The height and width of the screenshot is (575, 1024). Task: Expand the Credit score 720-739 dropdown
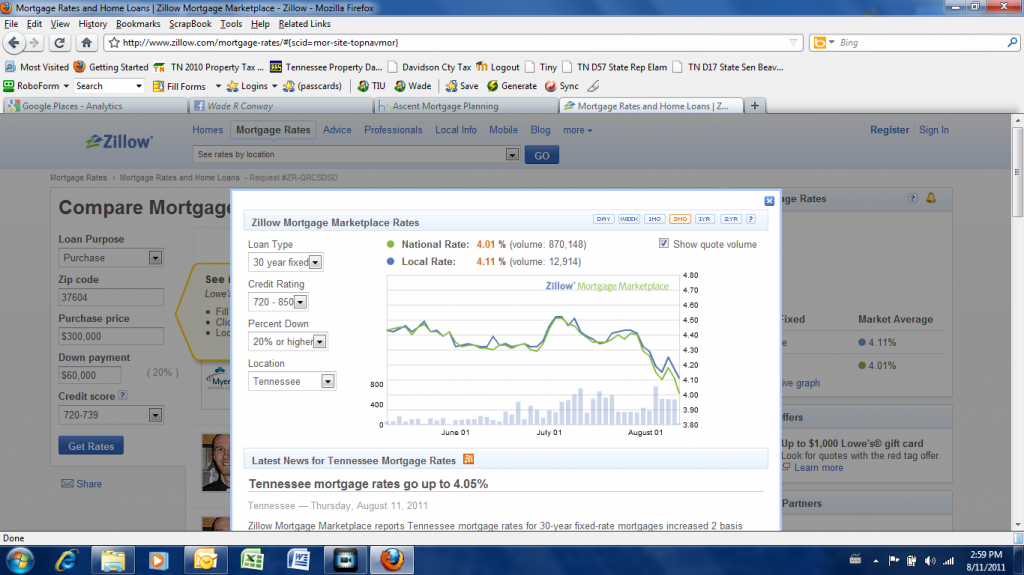pyautogui.click(x=110, y=415)
